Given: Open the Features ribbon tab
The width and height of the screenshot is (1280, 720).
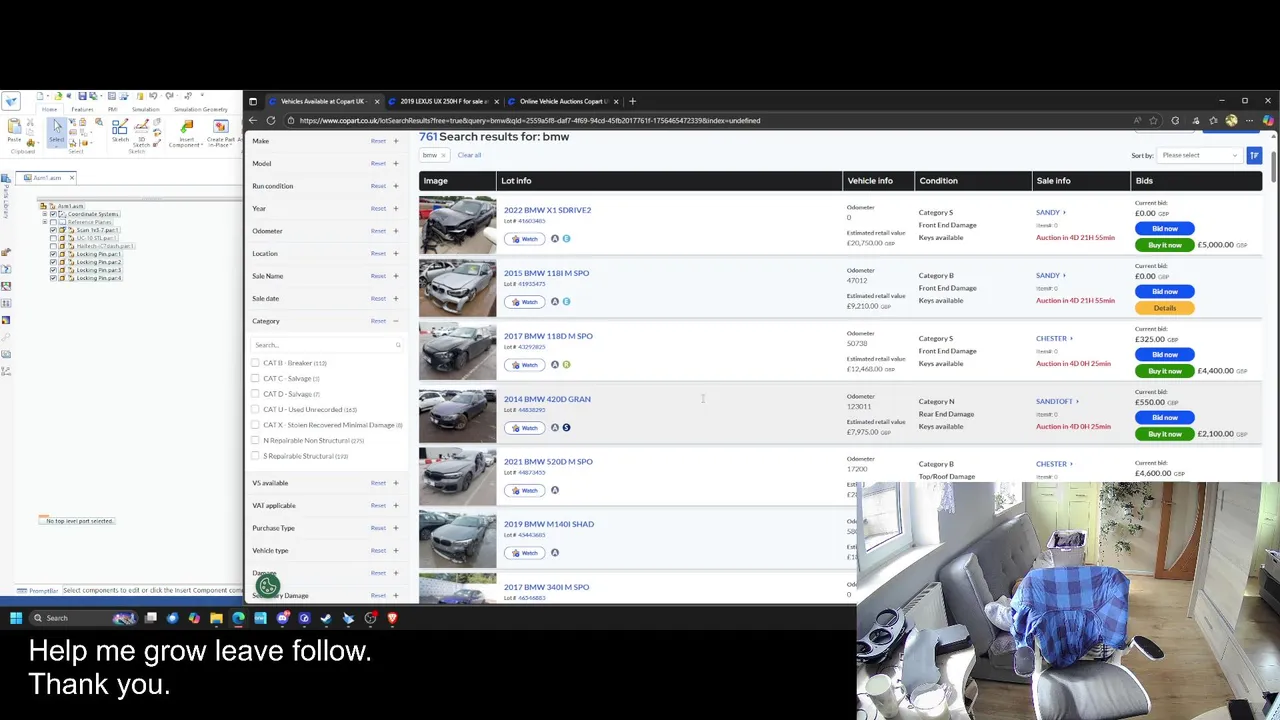Looking at the screenshot, I should point(82,109).
